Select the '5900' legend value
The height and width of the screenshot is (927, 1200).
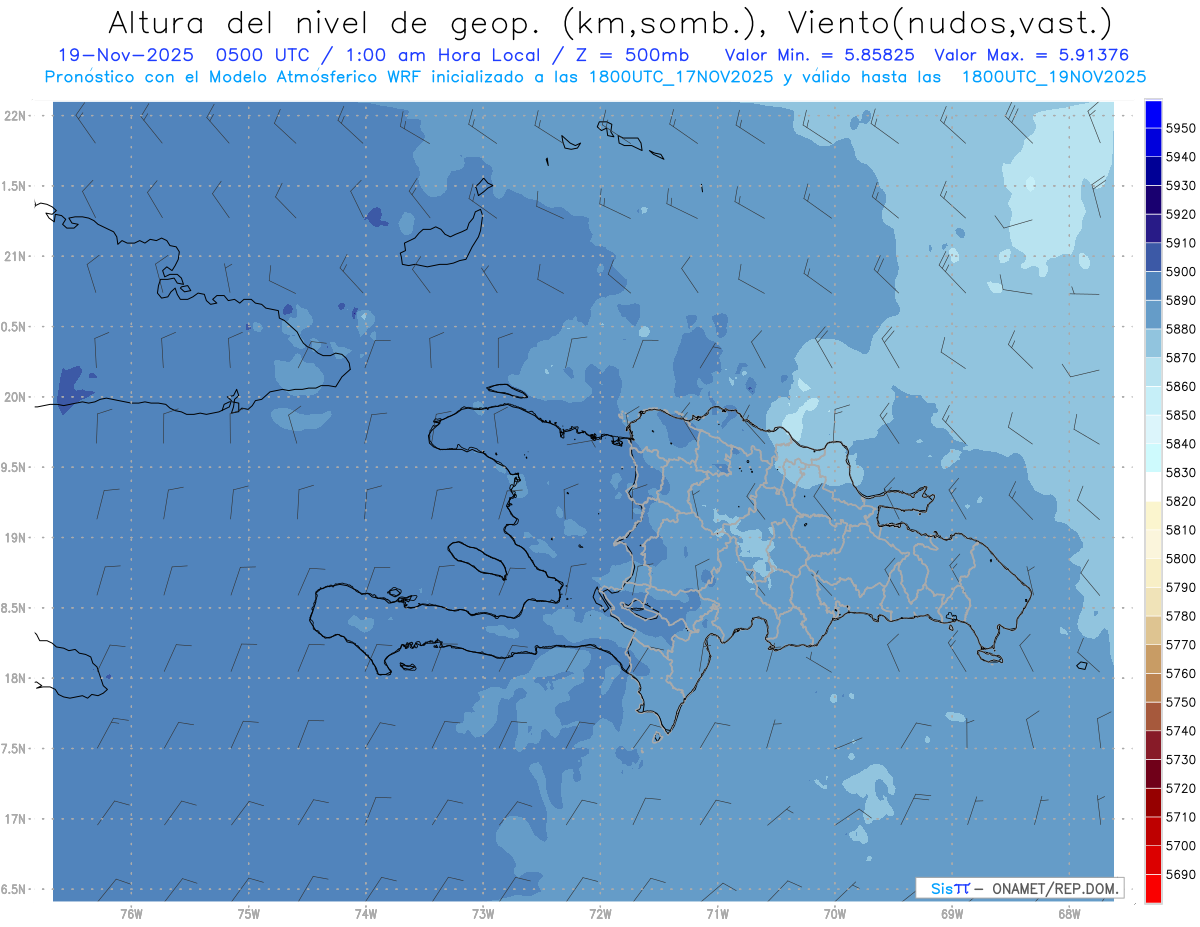click(x=1181, y=271)
